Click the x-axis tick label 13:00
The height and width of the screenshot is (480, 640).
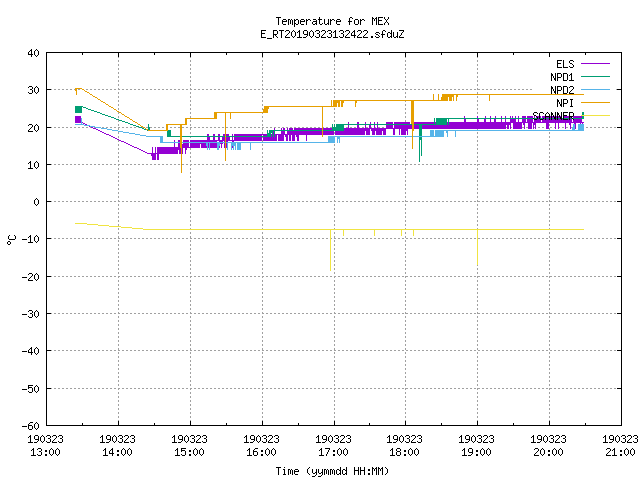pos(45,452)
